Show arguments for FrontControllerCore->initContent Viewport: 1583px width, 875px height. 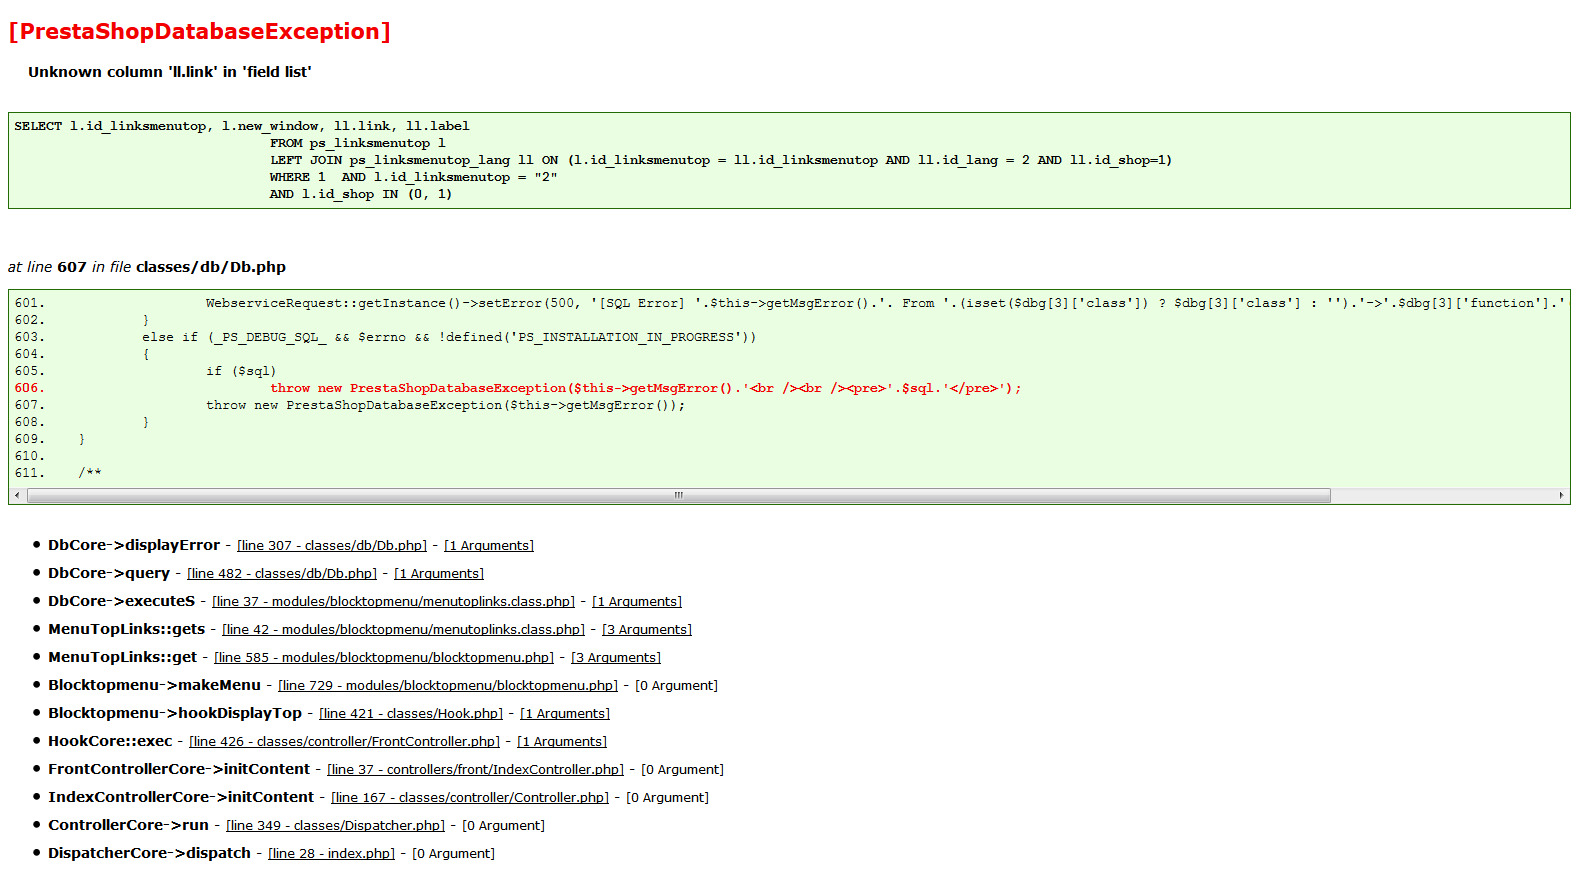coord(683,770)
